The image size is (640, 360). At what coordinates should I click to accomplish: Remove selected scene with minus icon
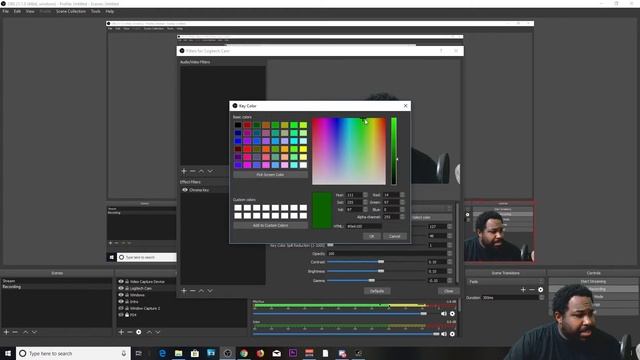point(15,332)
